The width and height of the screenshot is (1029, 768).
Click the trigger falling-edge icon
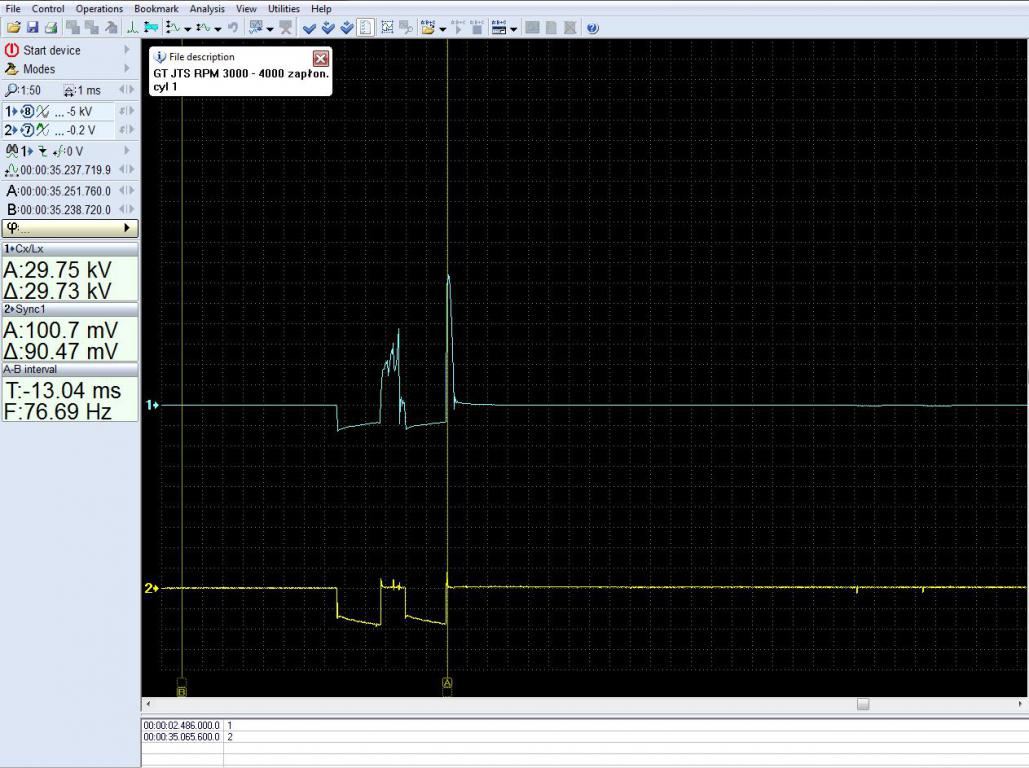pos(43,152)
